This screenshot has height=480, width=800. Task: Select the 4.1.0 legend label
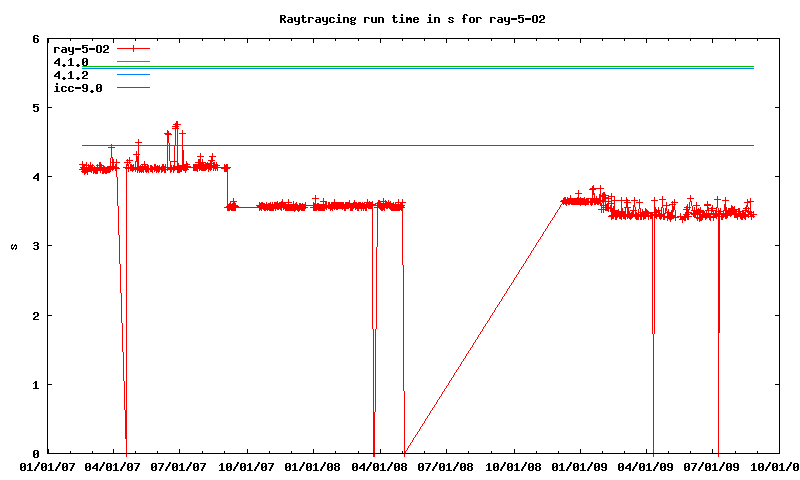(71, 62)
